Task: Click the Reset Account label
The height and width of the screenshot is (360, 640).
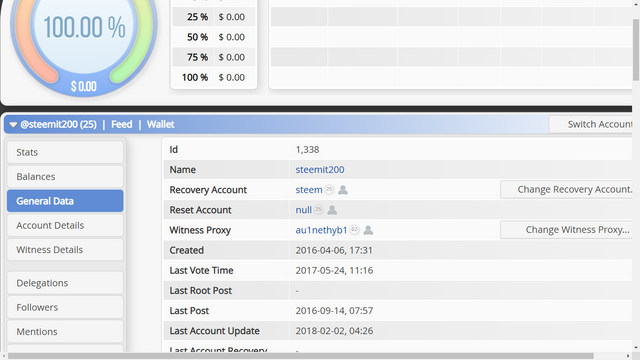Action: click(200, 210)
